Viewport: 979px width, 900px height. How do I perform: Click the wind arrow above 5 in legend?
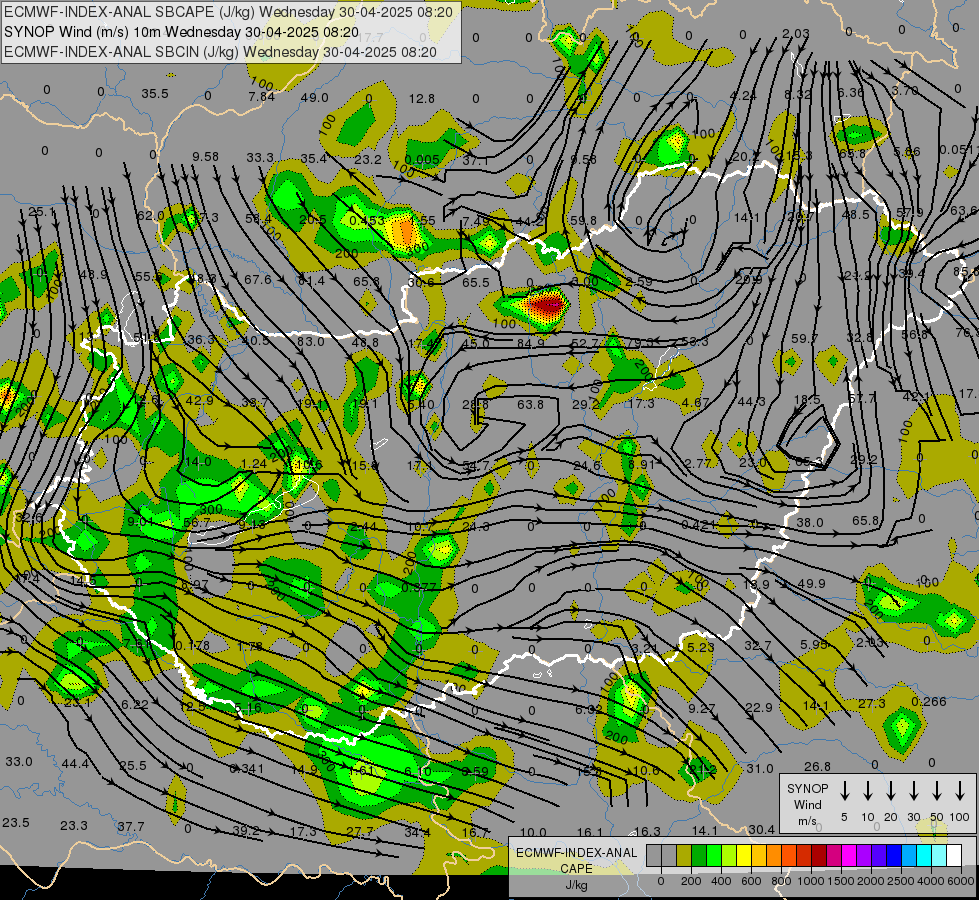(844, 791)
